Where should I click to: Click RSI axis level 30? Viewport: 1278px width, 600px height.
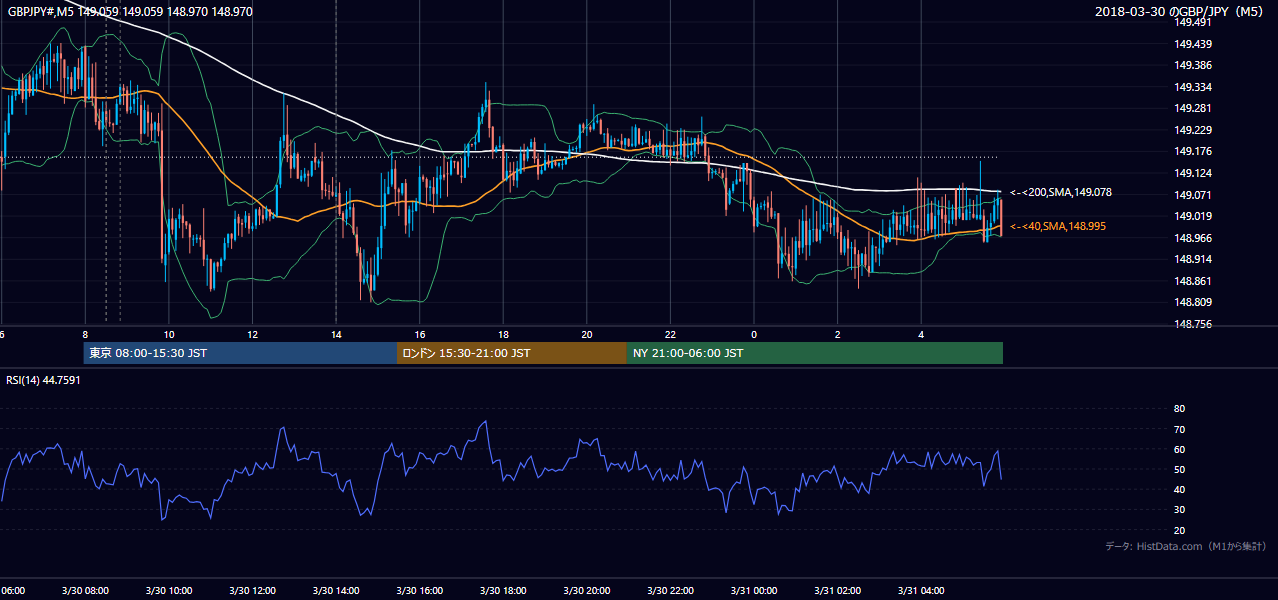pyautogui.click(x=1179, y=510)
